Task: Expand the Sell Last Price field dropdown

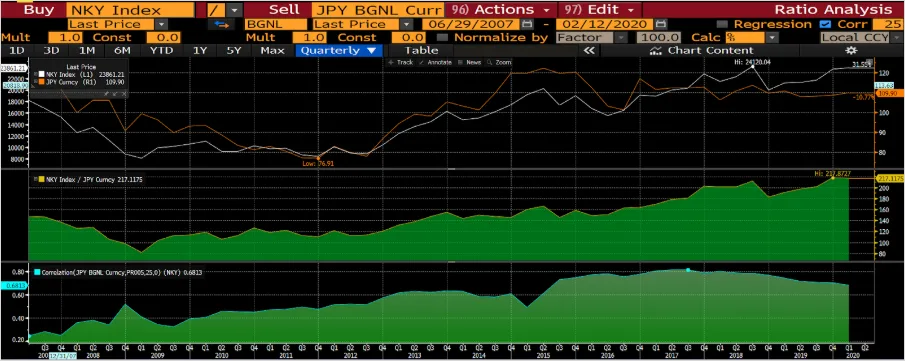Action: click(x=407, y=24)
